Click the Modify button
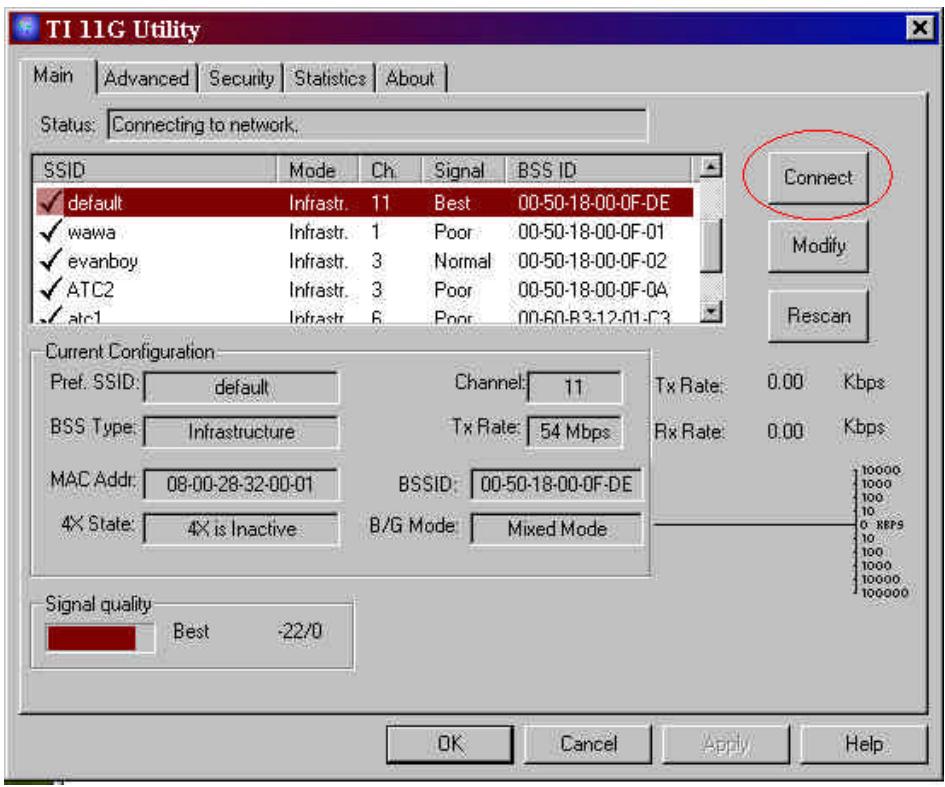Viewport: 945px width, 787px height. coord(818,246)
